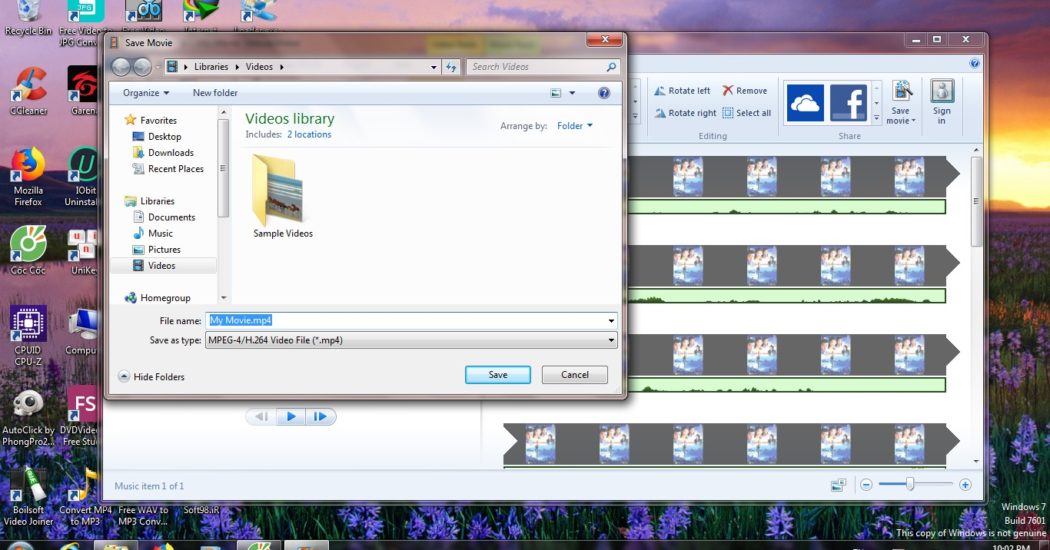Open the views options dropdown arrow
This screenshot has width=1050, height=550.
[572, 93]
